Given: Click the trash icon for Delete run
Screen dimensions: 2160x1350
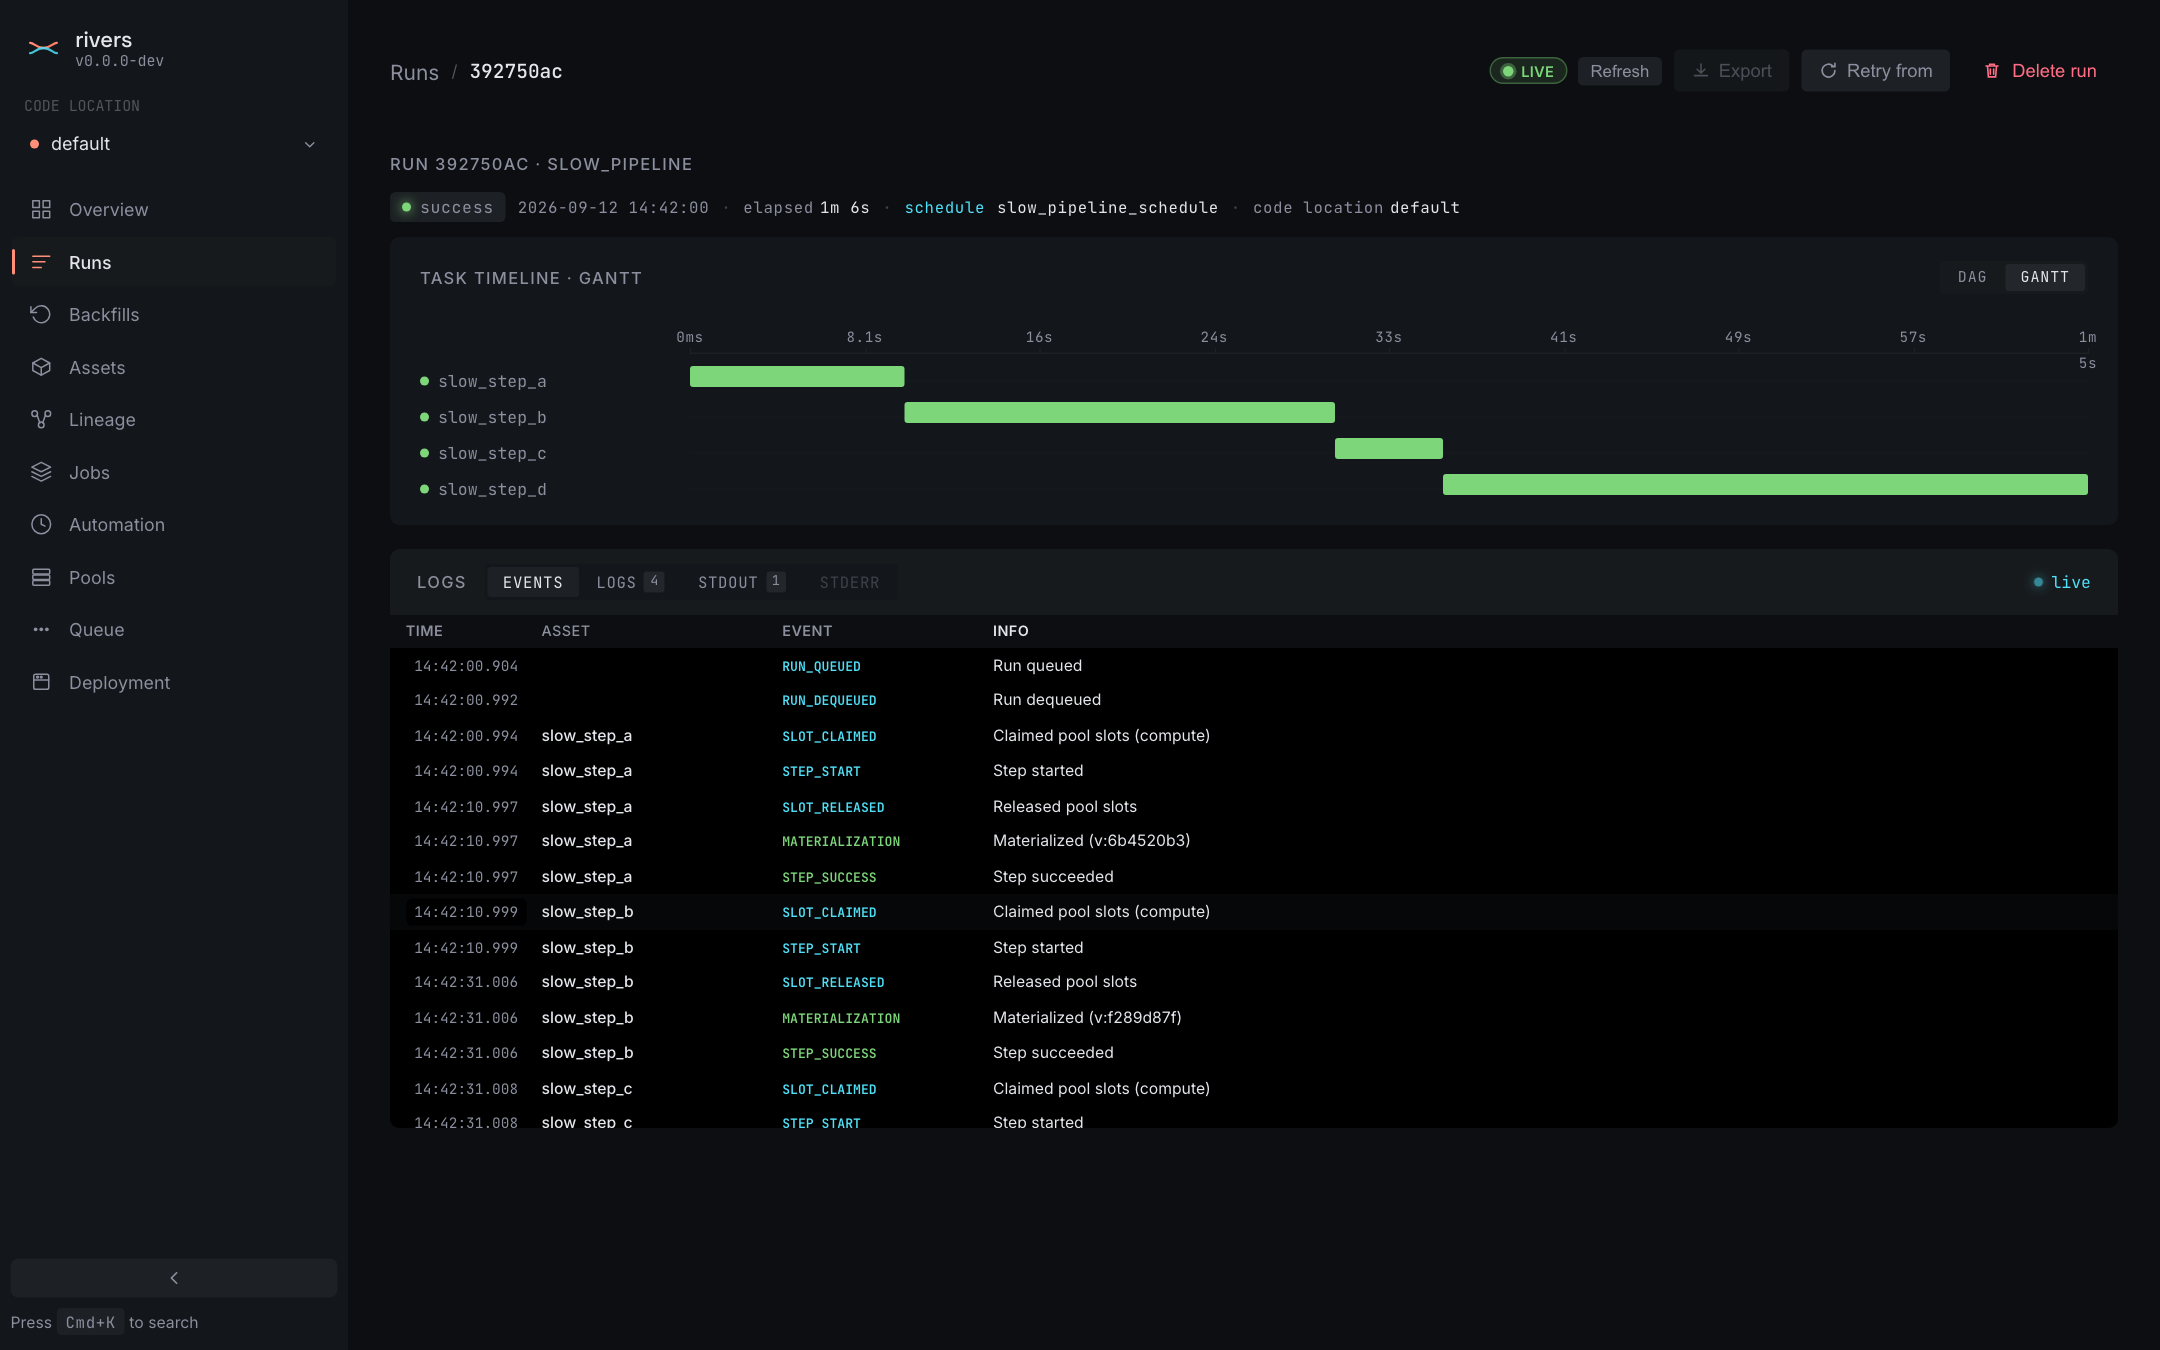Looking at the screenshot, I should coord(1992,71).
